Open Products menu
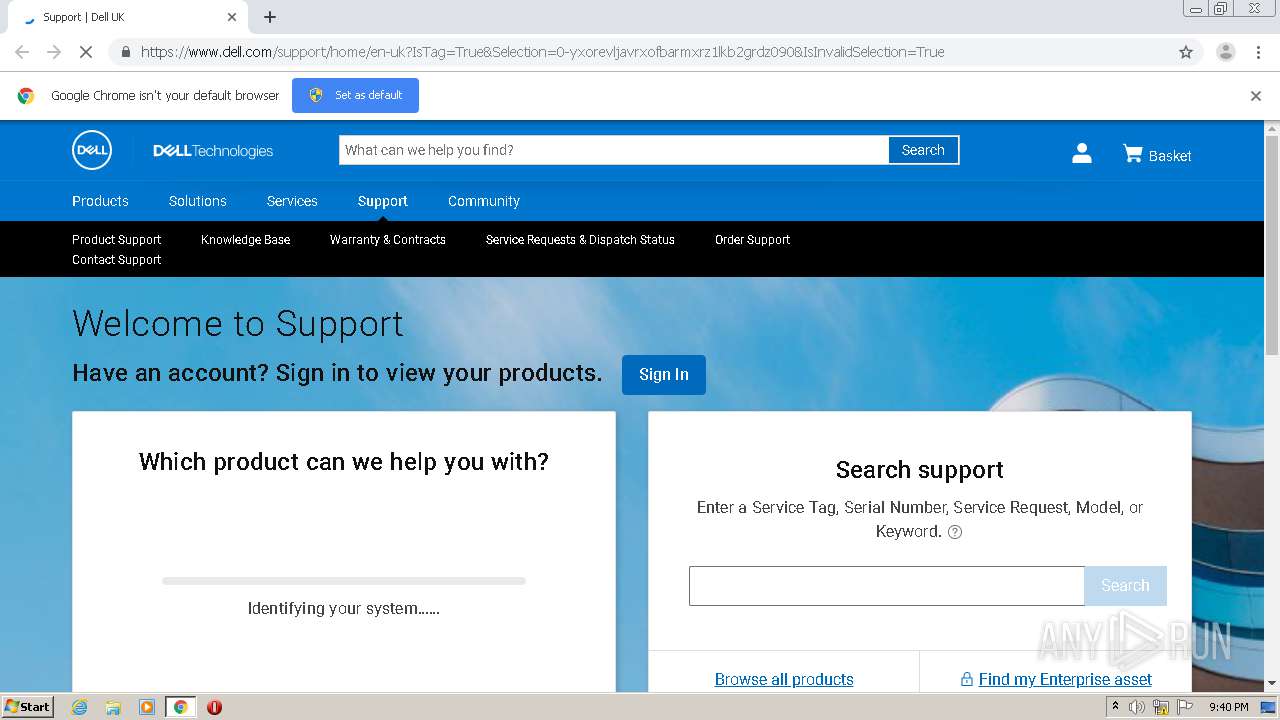The image size is (1280, 720). click(100, 201)
